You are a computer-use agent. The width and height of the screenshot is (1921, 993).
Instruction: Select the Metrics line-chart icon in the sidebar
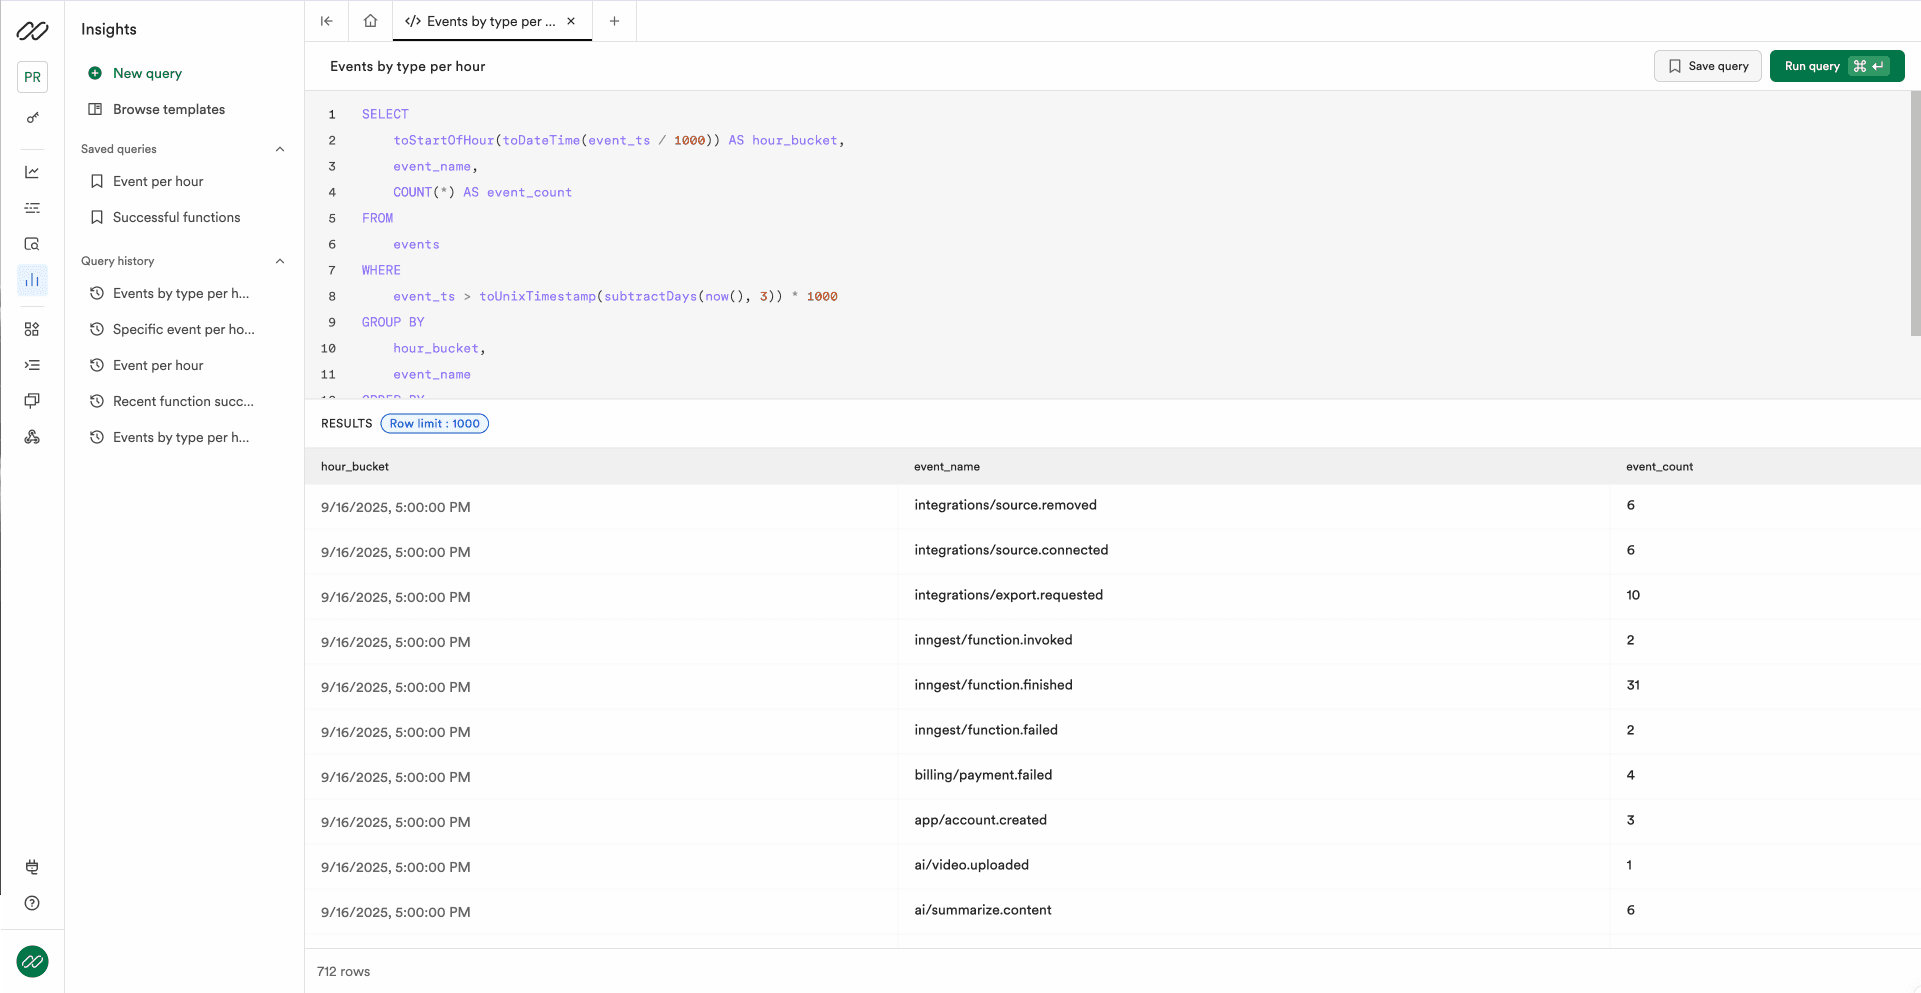(32, 172)
